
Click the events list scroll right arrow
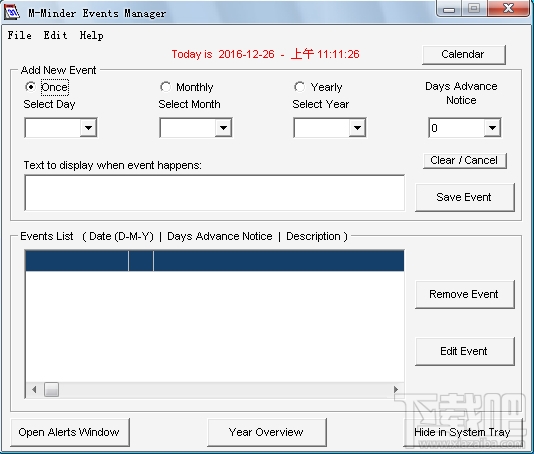(396, 389)
